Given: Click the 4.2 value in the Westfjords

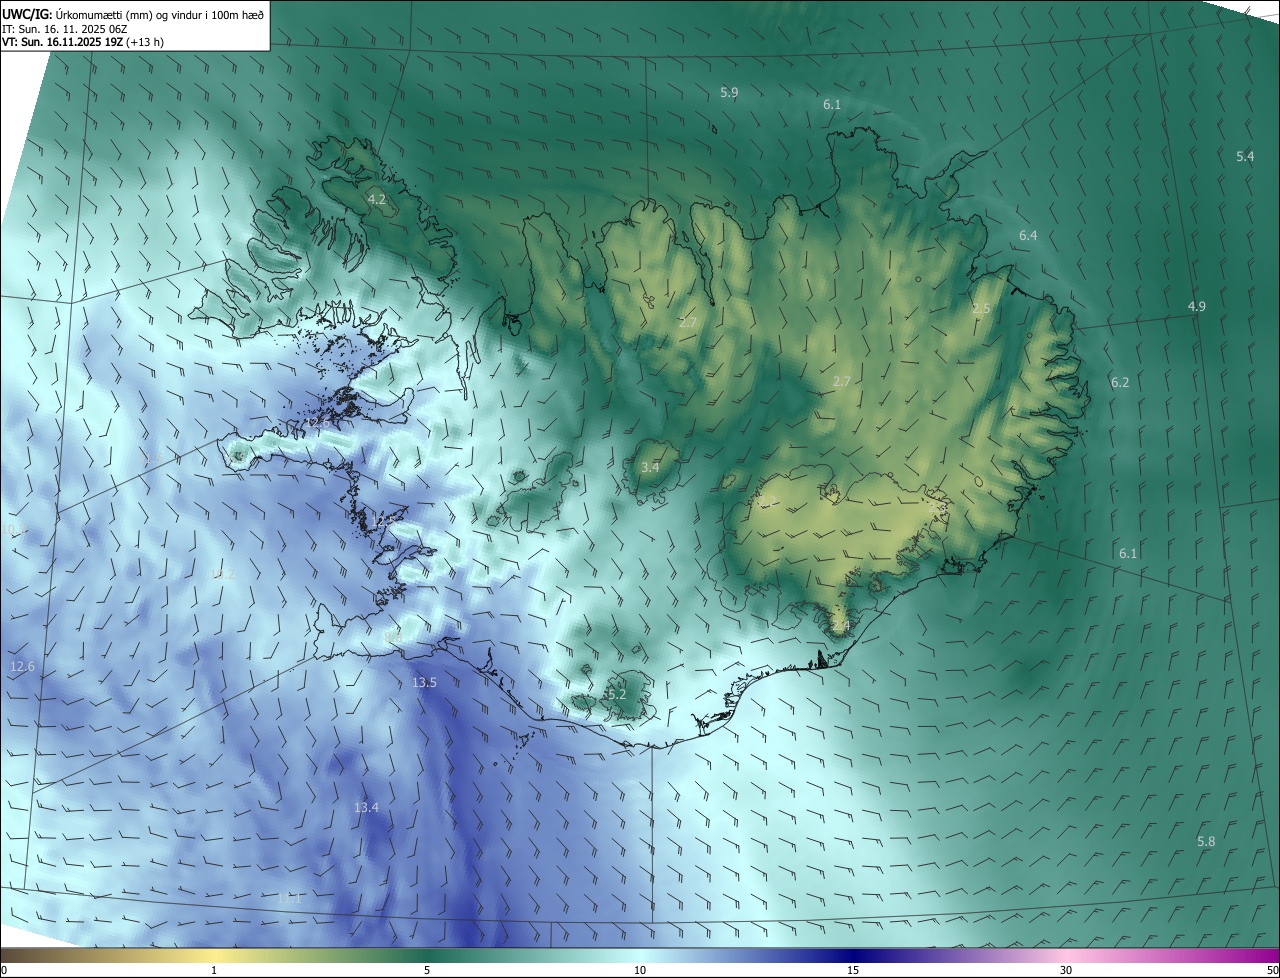Looking at the screenshot, I should (x=377, y=201).
